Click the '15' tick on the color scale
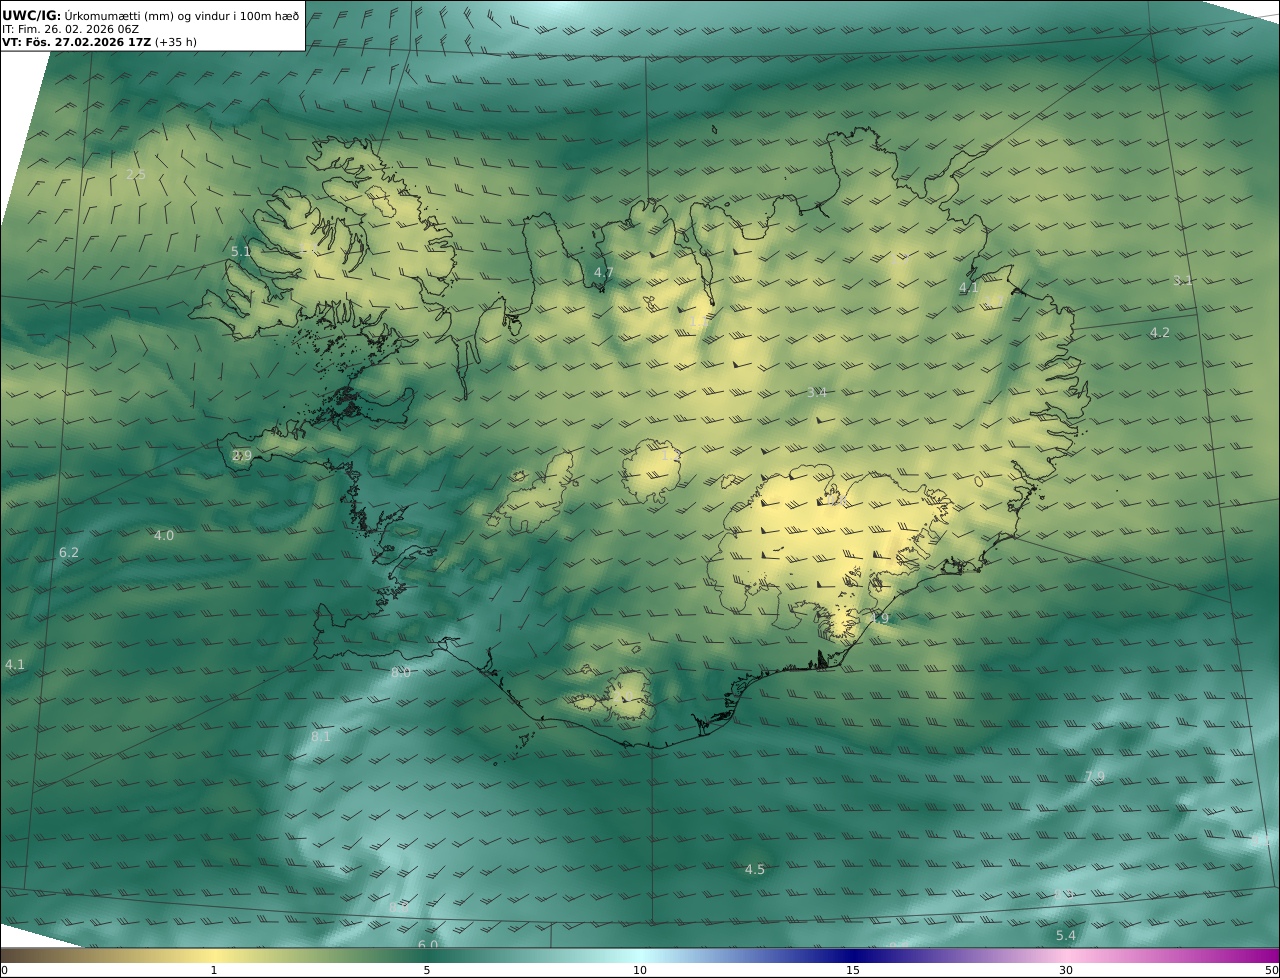Viewport: 1280px width, 978px height. click(853, 970)
